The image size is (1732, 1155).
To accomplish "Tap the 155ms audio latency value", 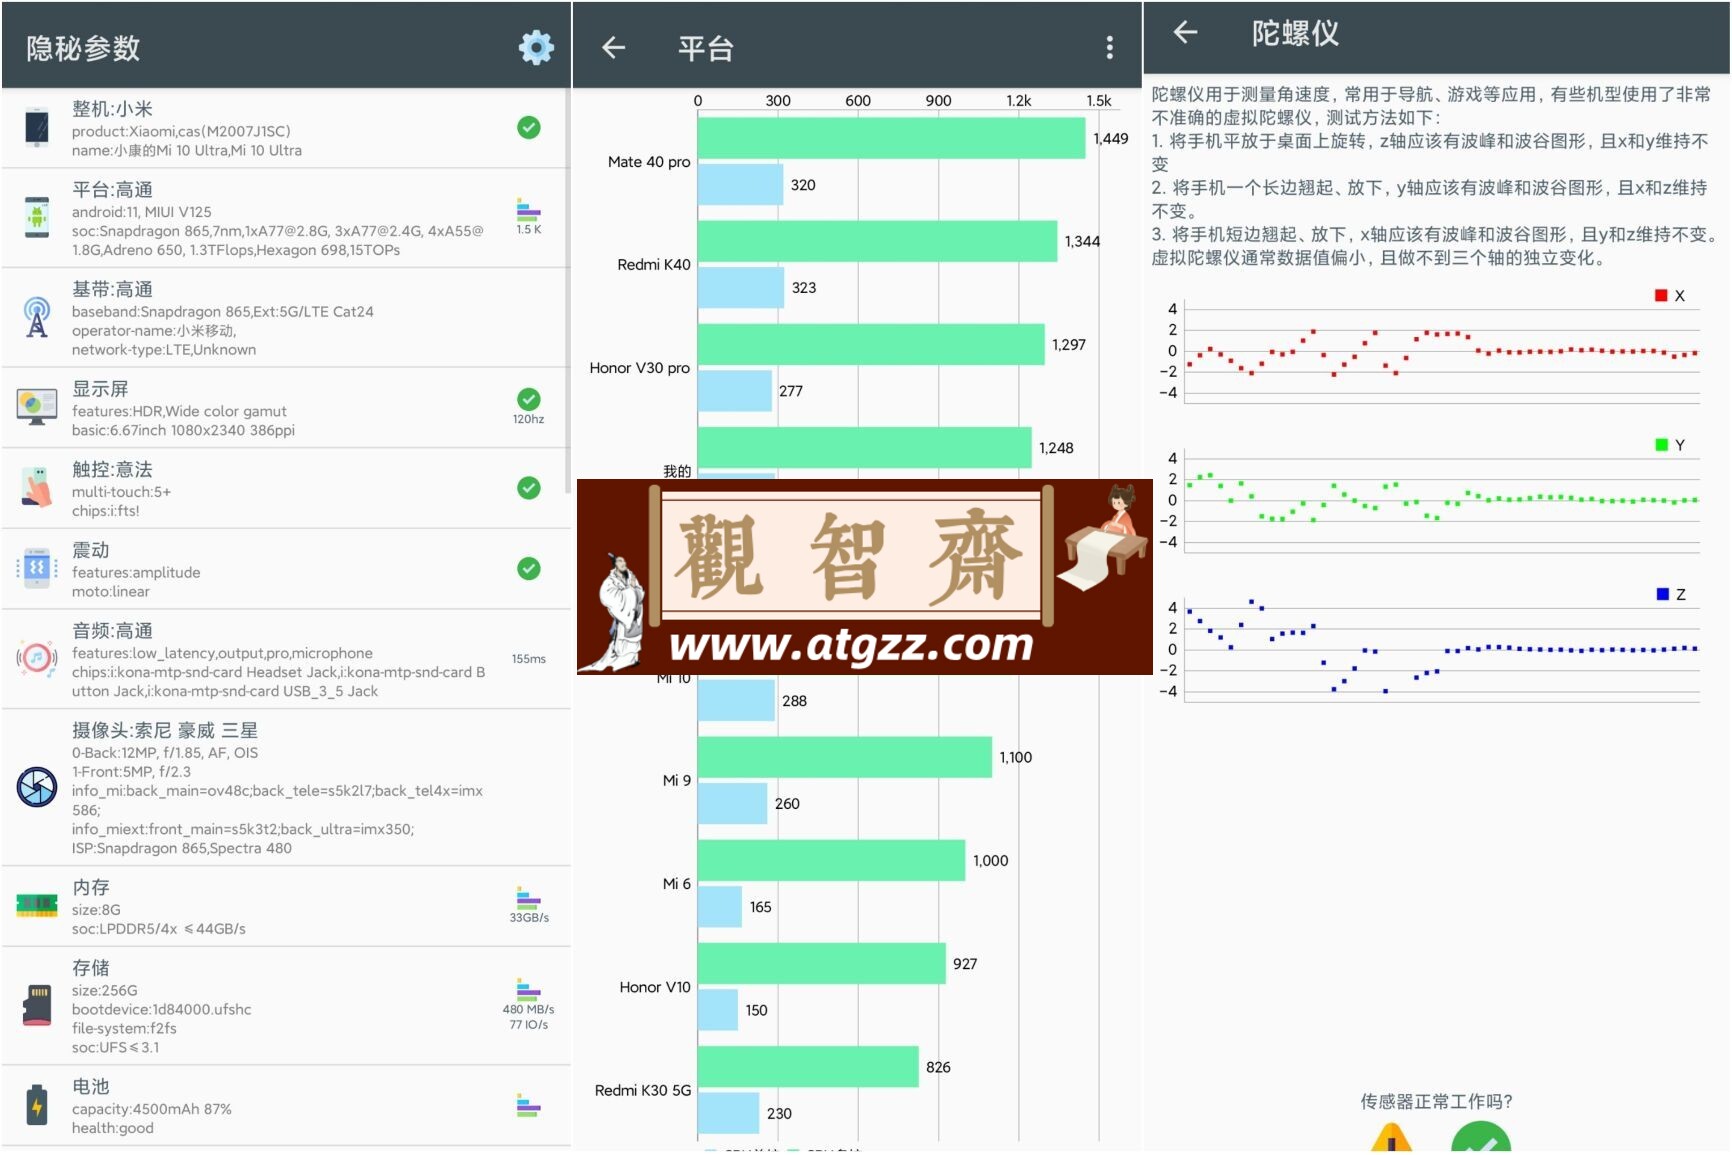I will (x=528, y=659).
